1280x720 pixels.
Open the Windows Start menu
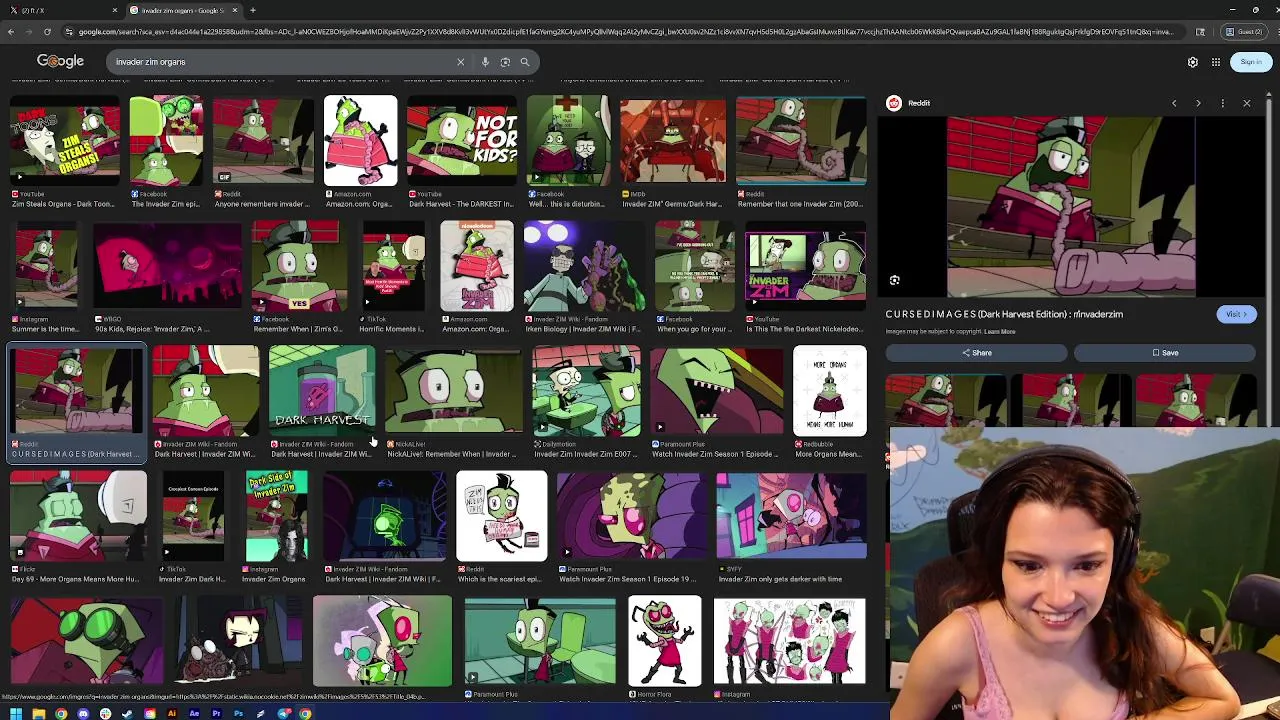point(16,713)
